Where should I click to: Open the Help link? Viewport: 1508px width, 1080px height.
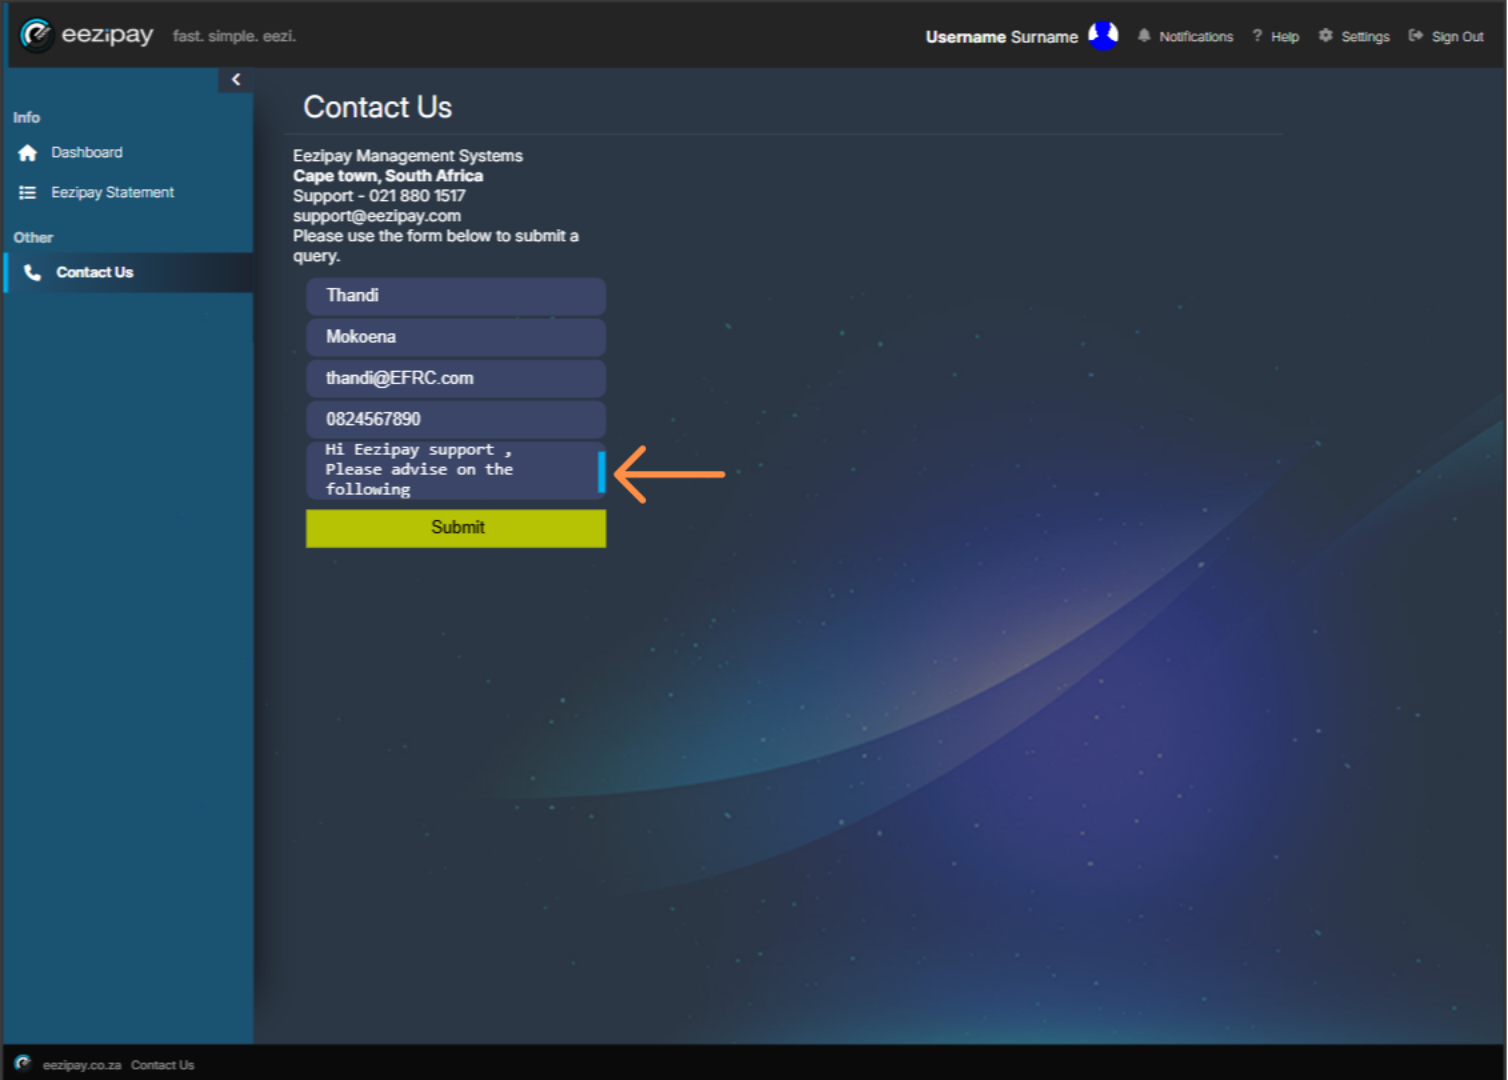(x=1285, y=37)
